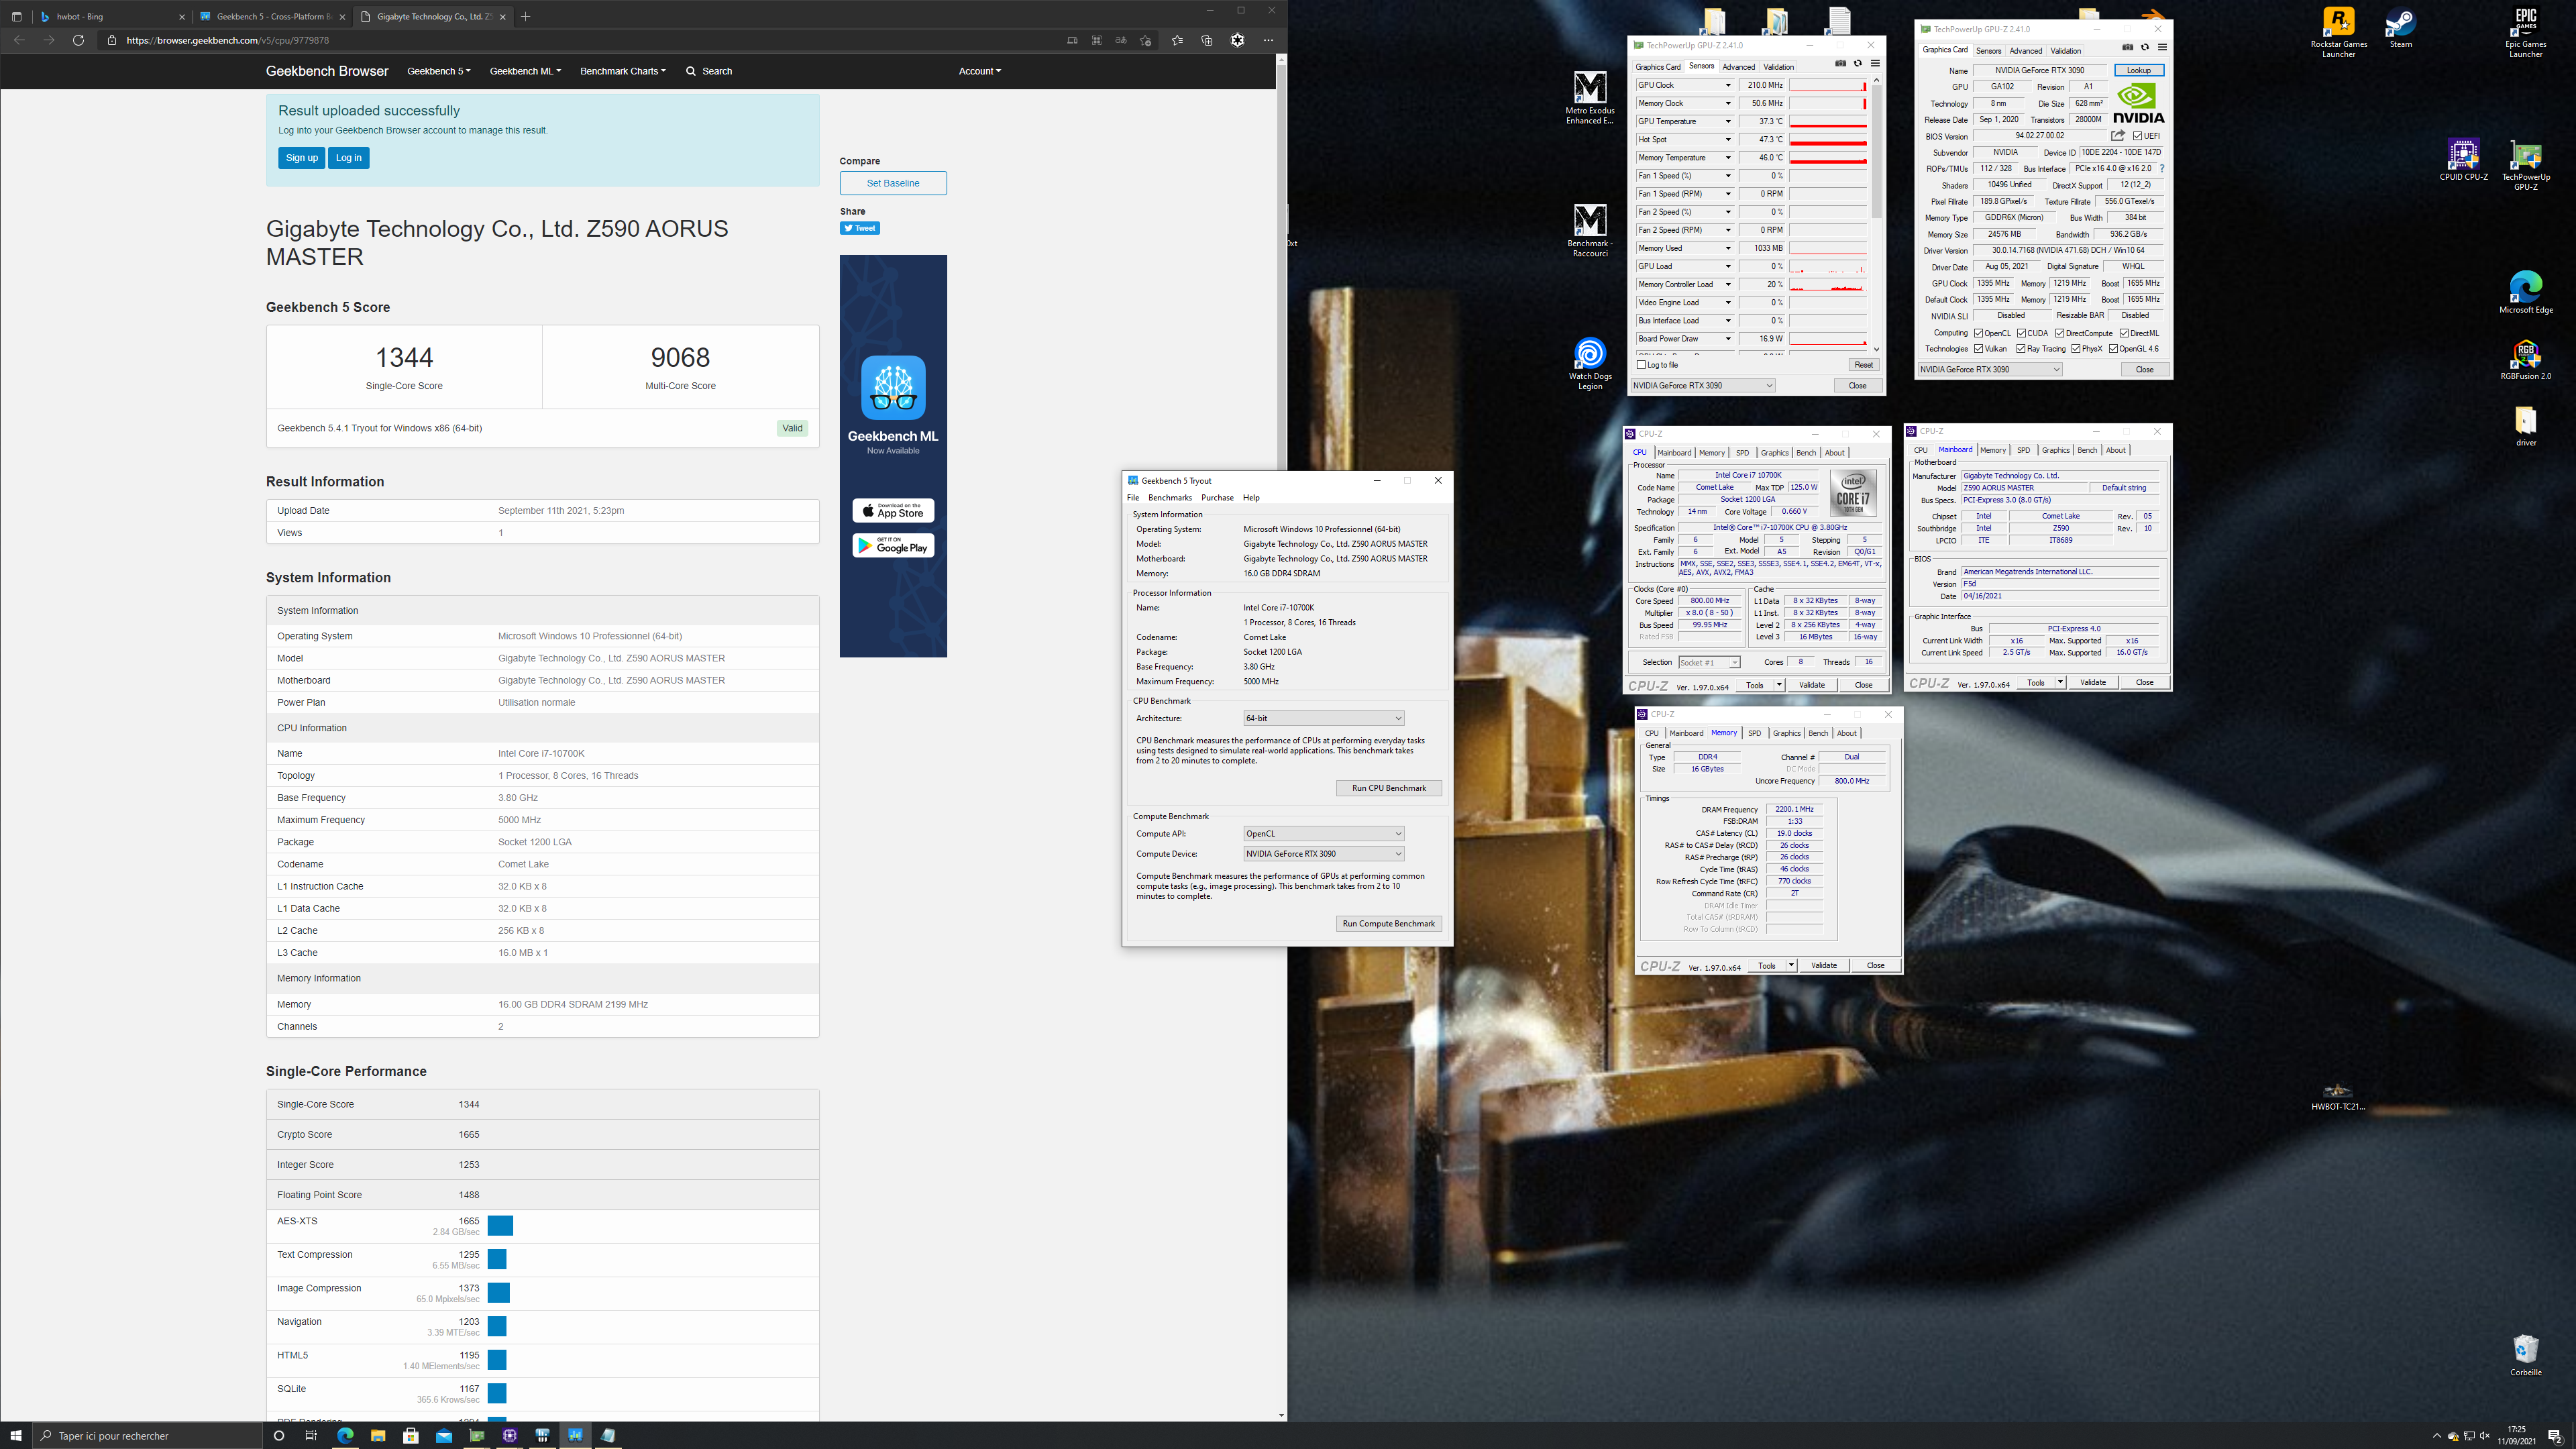Open hamburger menu in GPU-Z Graphics Card window
This screenshot has height=1449, width=2576.
point(2162,47)
